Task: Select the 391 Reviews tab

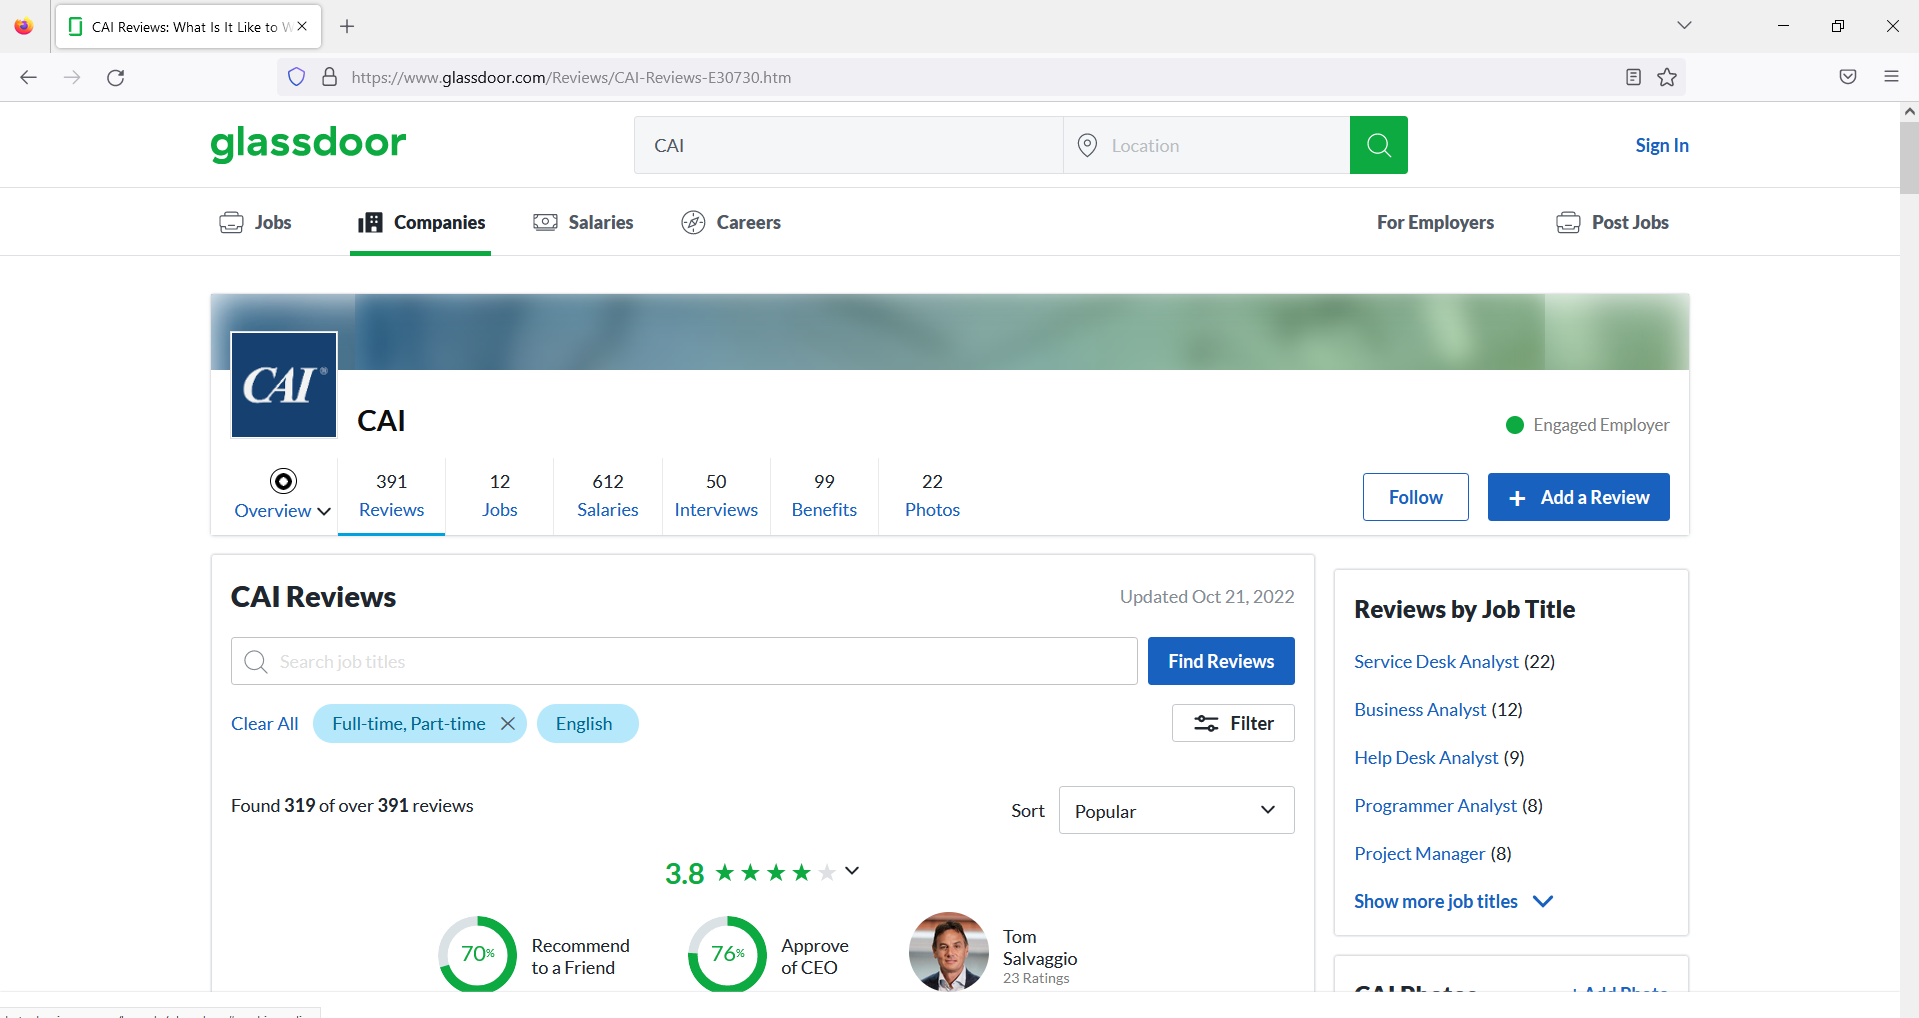Action: click(x=391, y=496)
